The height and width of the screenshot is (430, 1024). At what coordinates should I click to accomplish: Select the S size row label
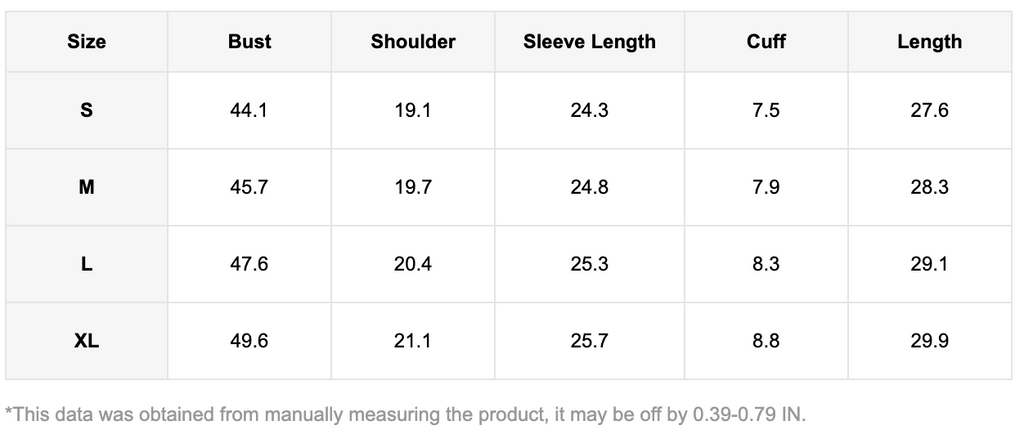click(87, 111)
